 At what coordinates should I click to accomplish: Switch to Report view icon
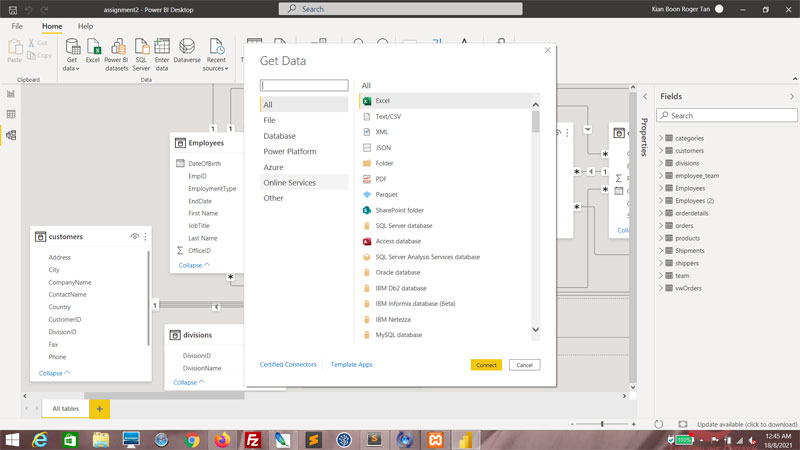coord(11,94)
